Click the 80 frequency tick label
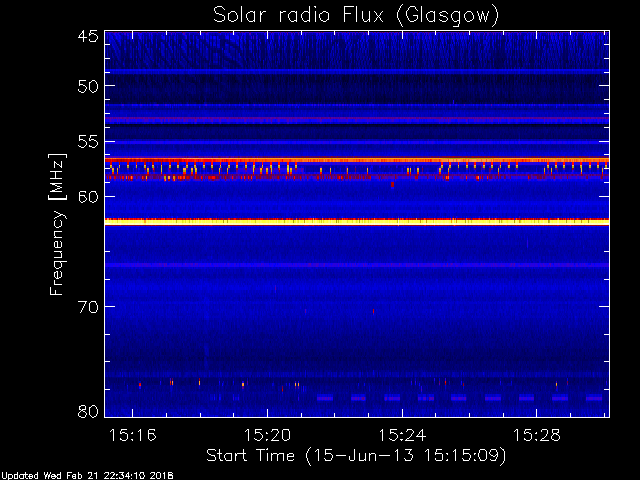The image size is (640, 480). [x=88, y=411]
